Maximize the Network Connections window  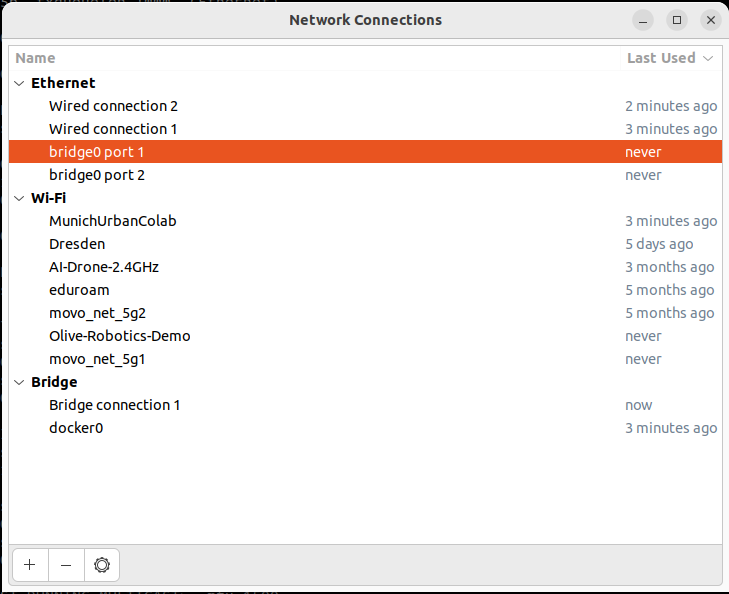click(x=678, y=20)
